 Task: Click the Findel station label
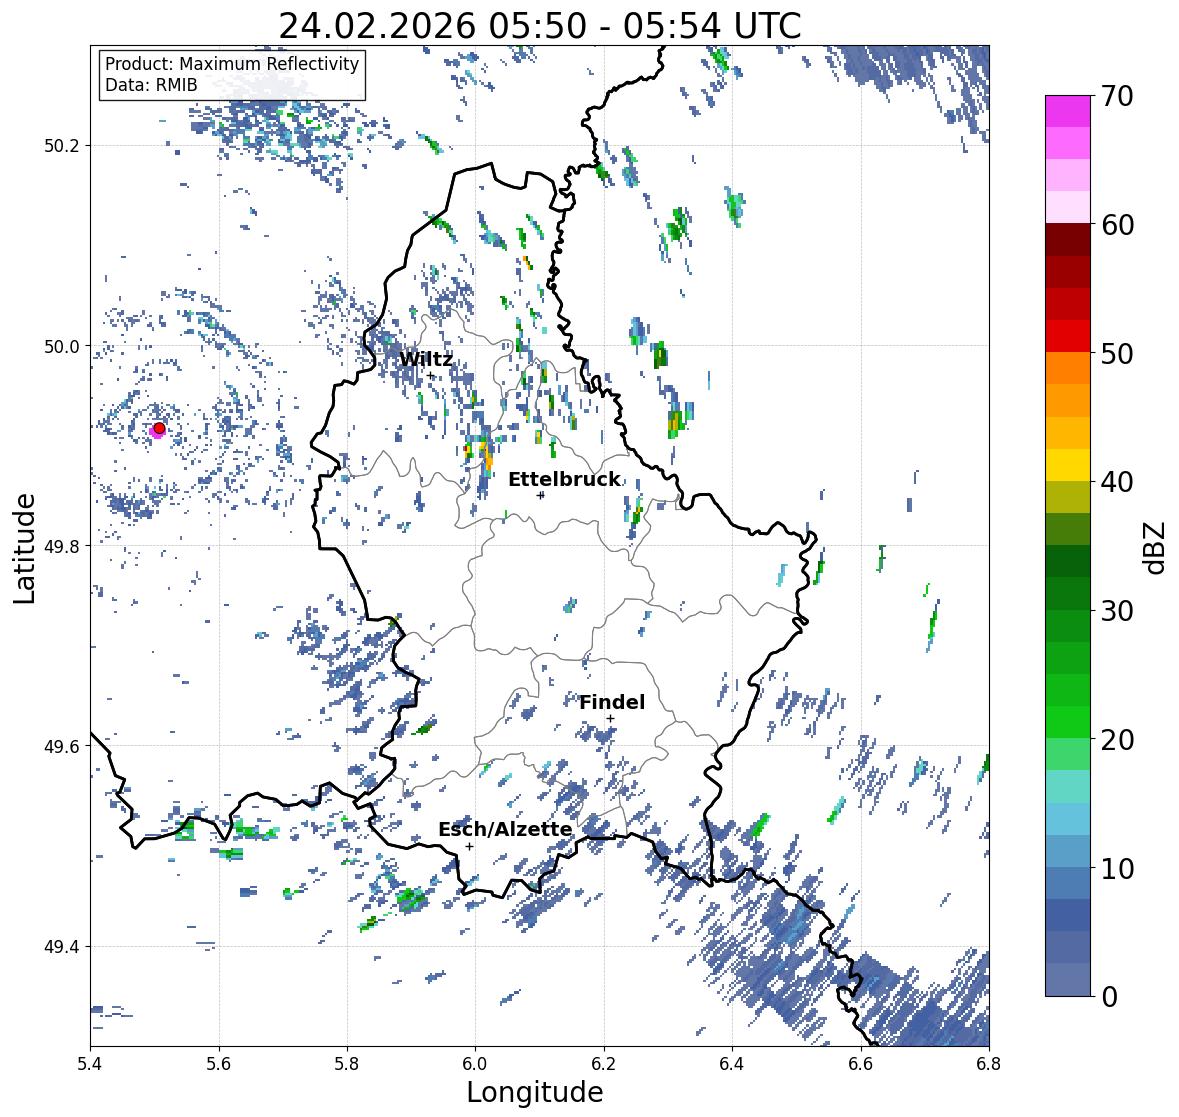[x=612, y=702]
